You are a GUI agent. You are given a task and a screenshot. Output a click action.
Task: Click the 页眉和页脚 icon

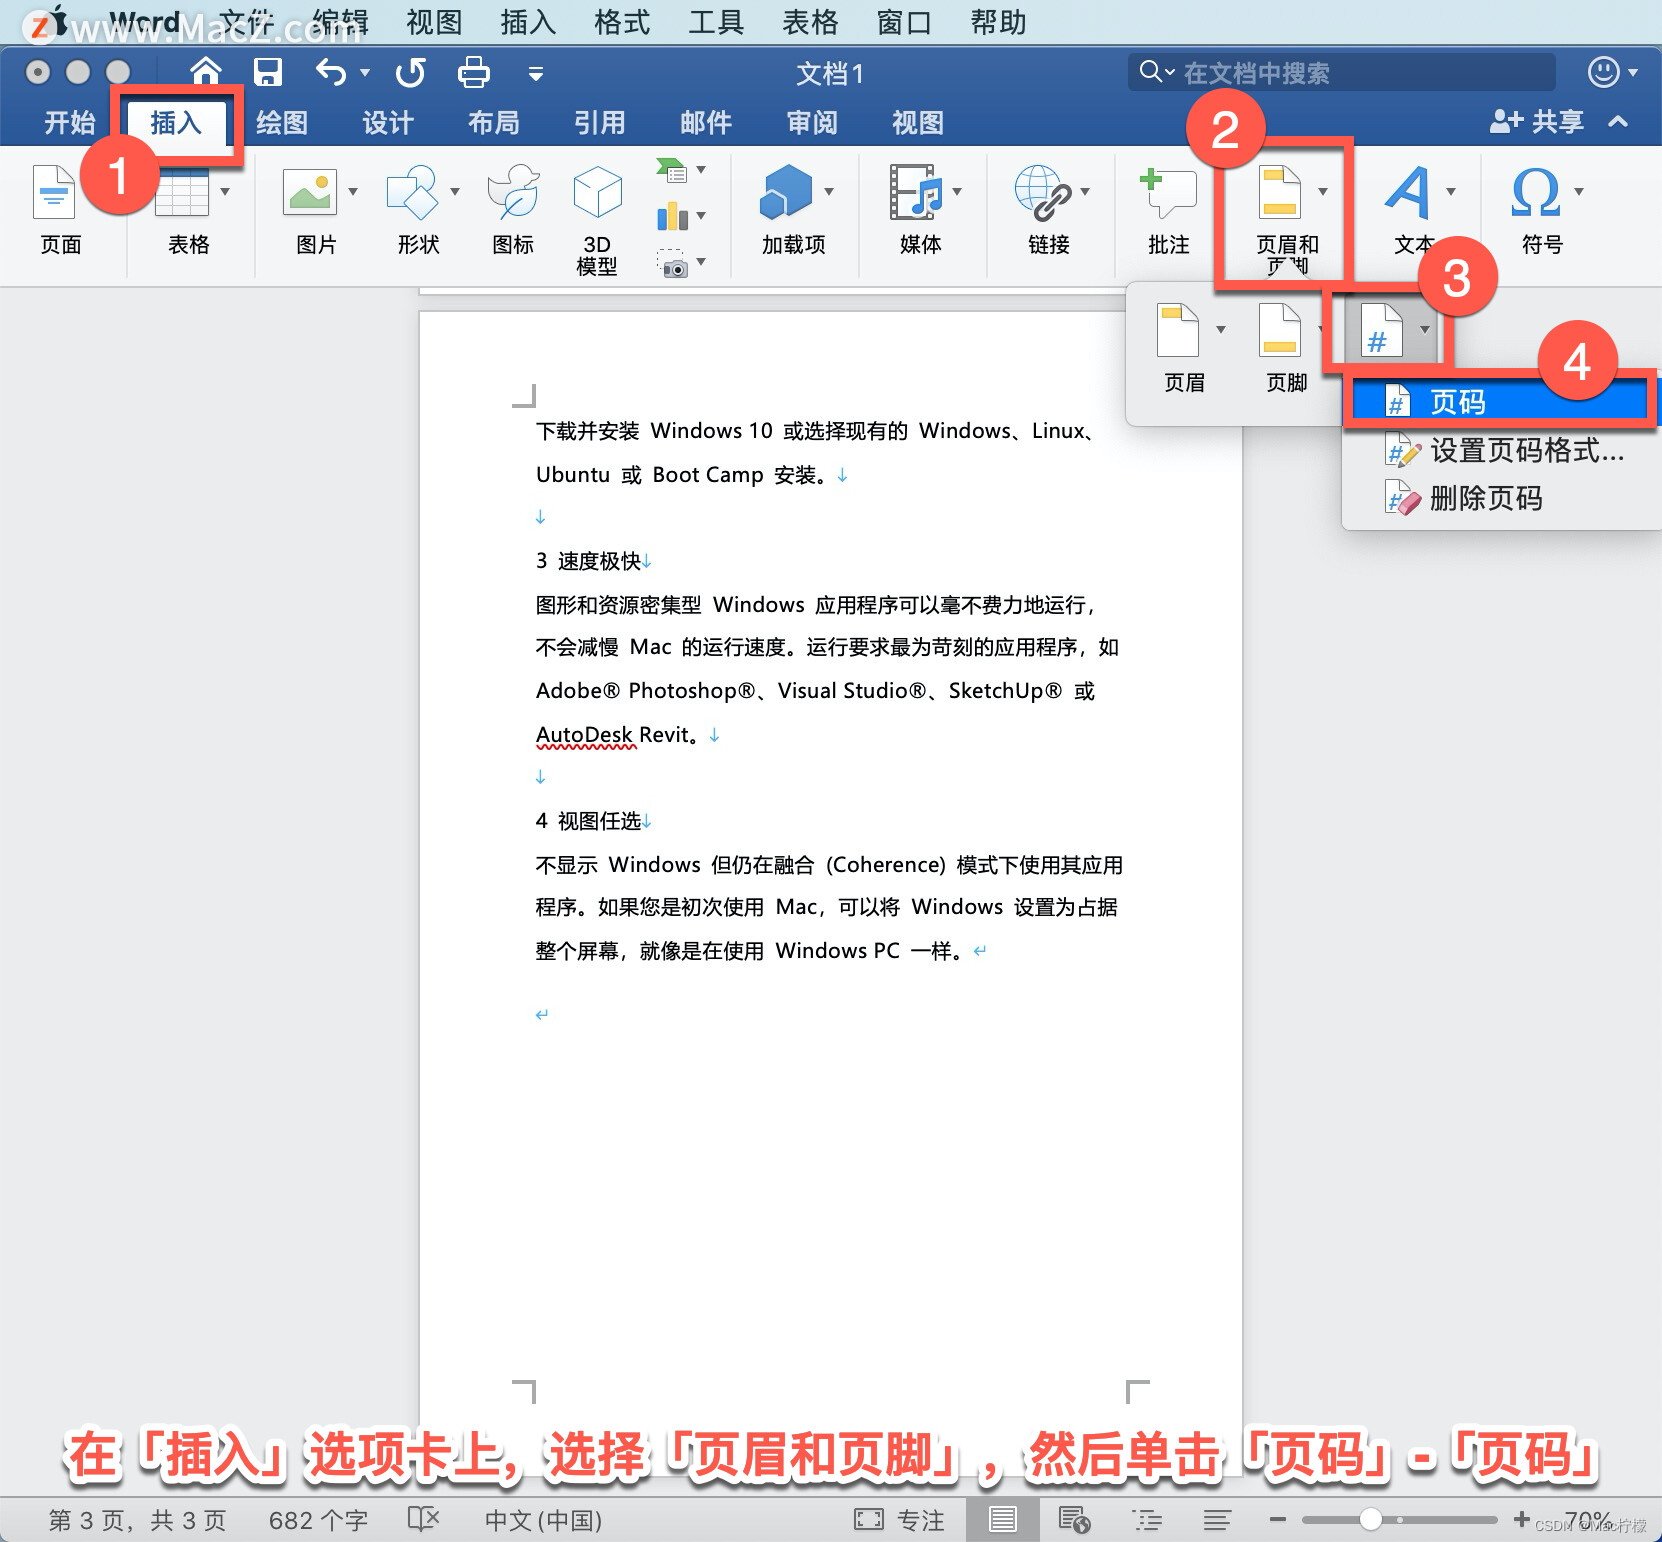point(1279,191)
